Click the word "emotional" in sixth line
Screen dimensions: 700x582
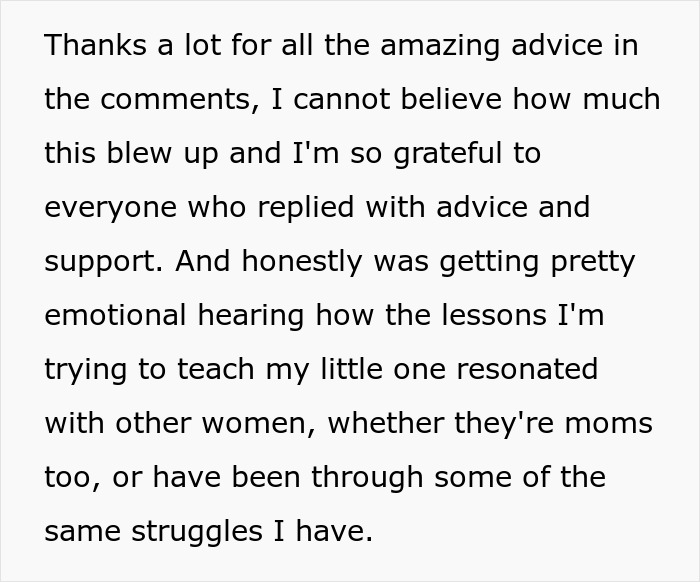(x=115, y=315)
